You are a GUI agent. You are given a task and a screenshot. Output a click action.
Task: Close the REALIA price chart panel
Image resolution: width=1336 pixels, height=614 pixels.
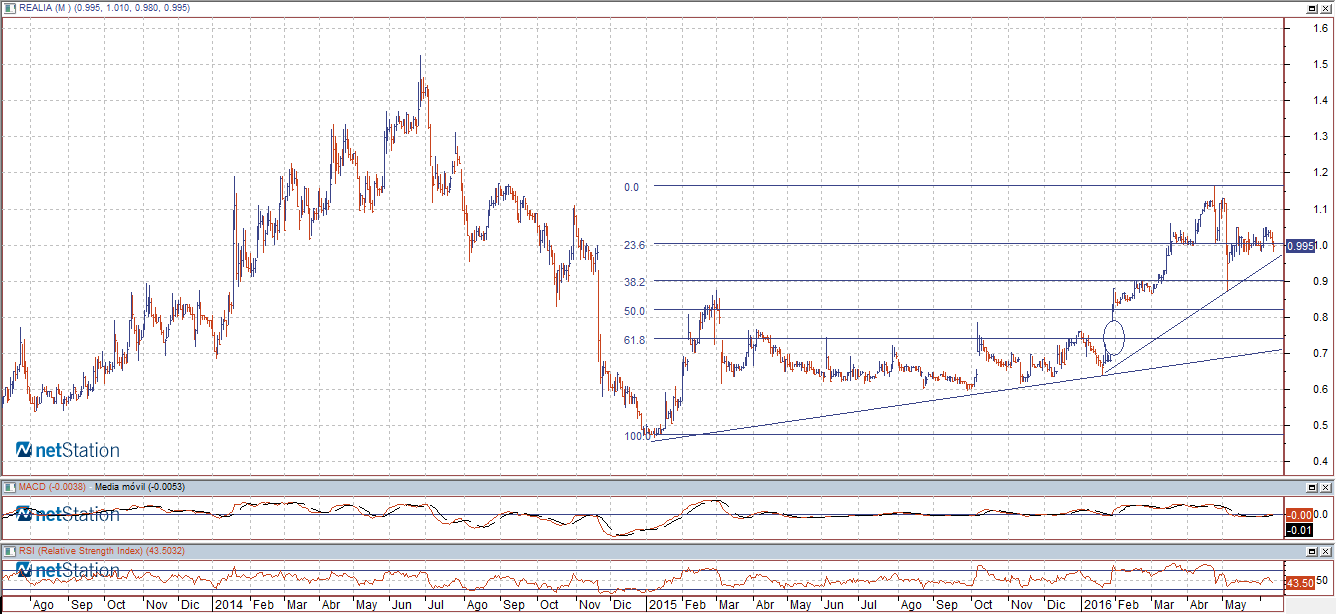coord(1324,8)
